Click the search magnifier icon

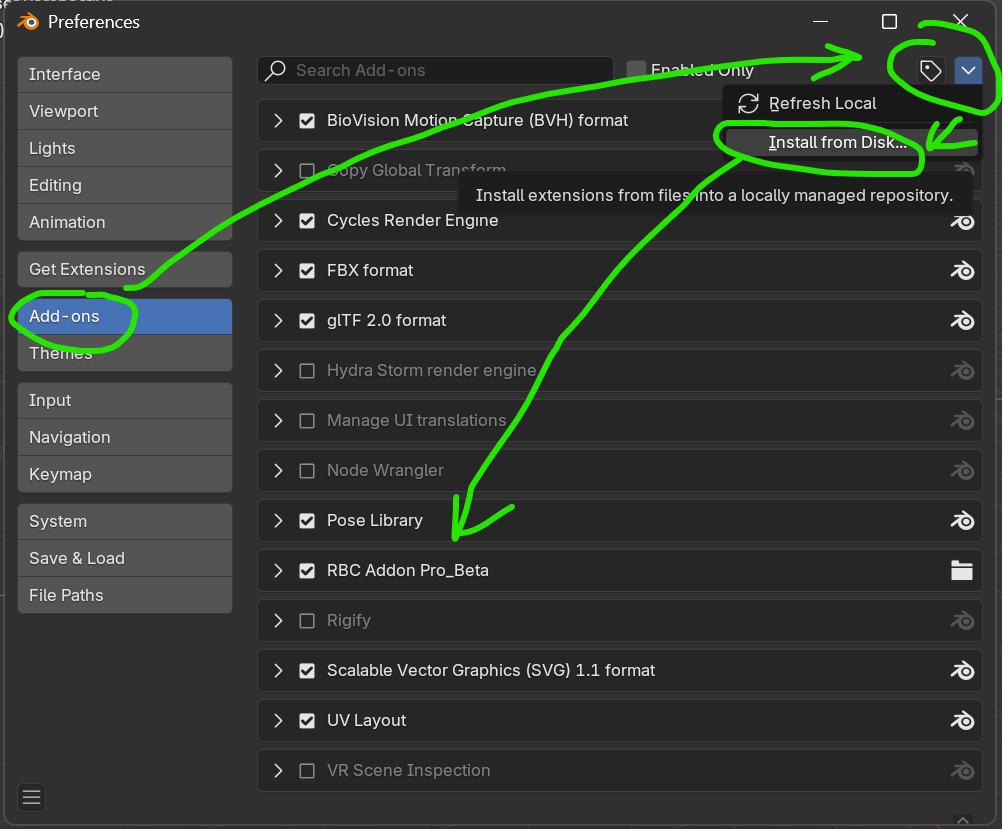pyautogui.click(x=276, y=70)
